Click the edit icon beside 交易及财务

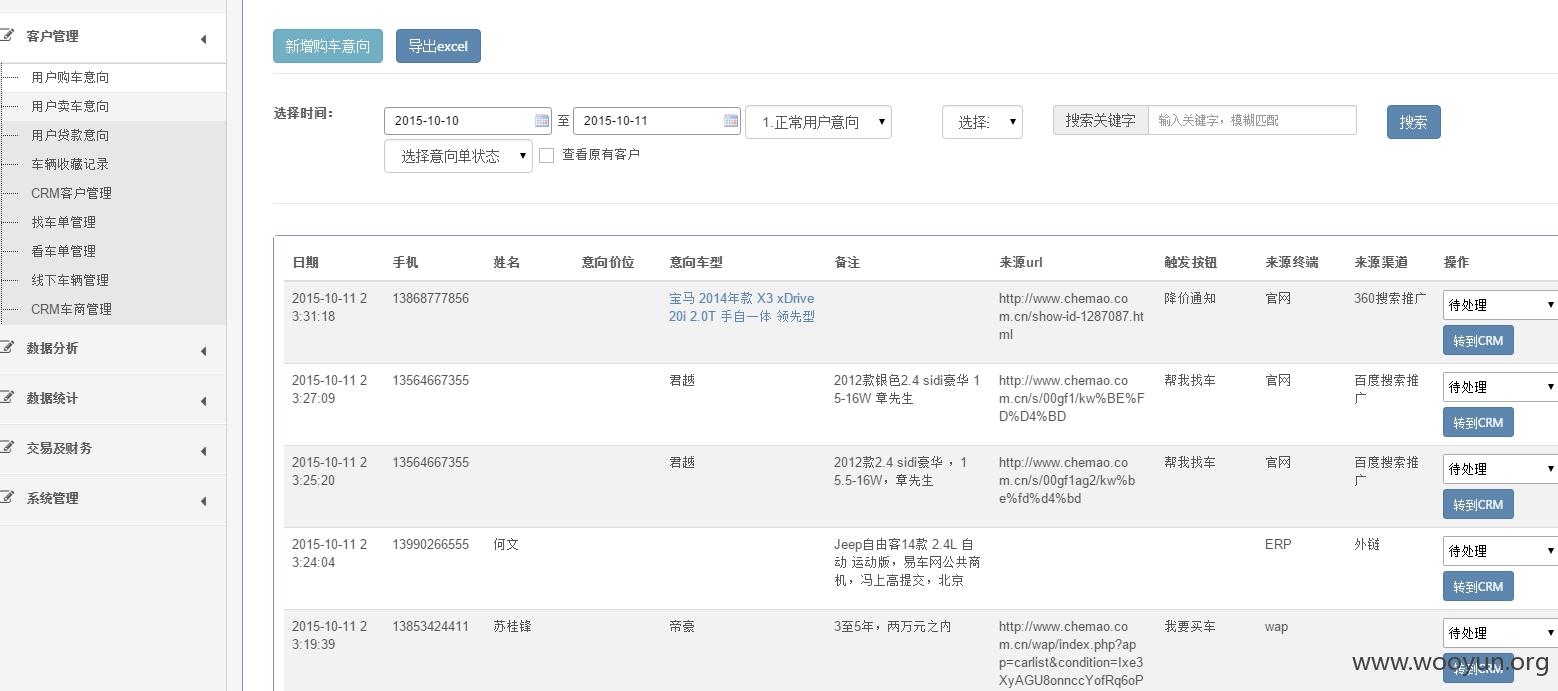coord(8,448)
